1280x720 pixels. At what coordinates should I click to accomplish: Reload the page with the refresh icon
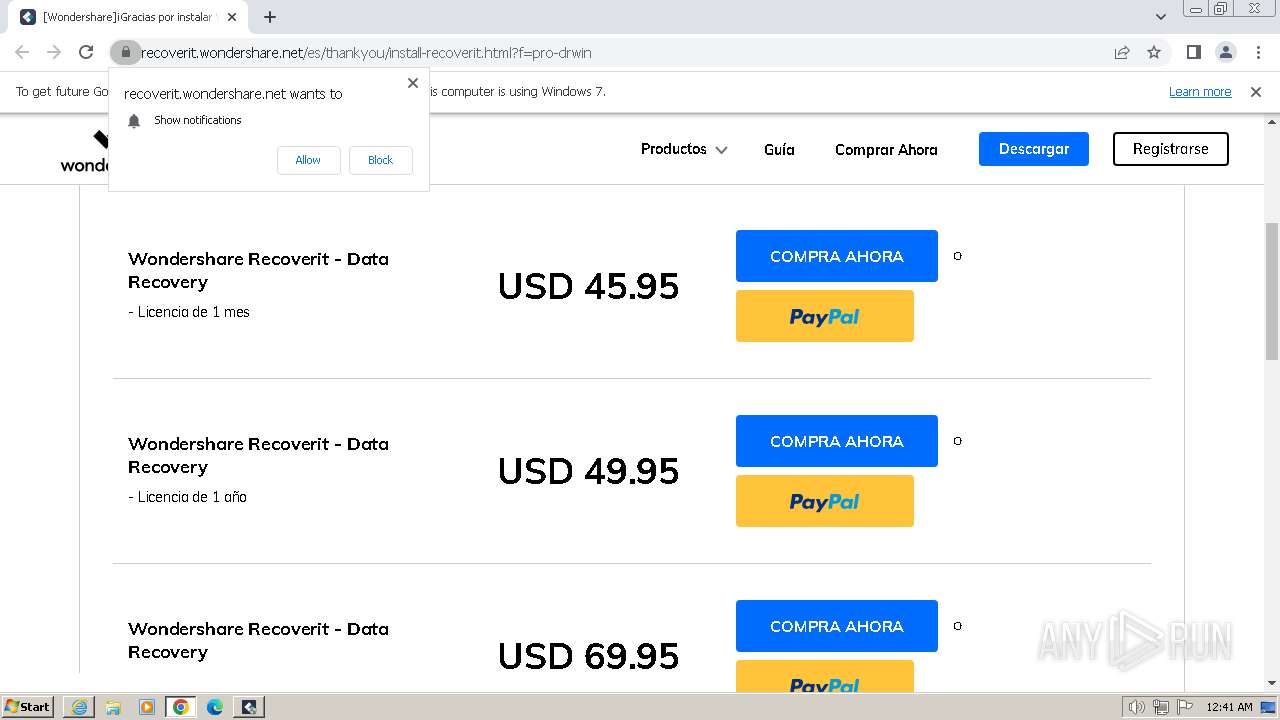(x=86, y=52)
